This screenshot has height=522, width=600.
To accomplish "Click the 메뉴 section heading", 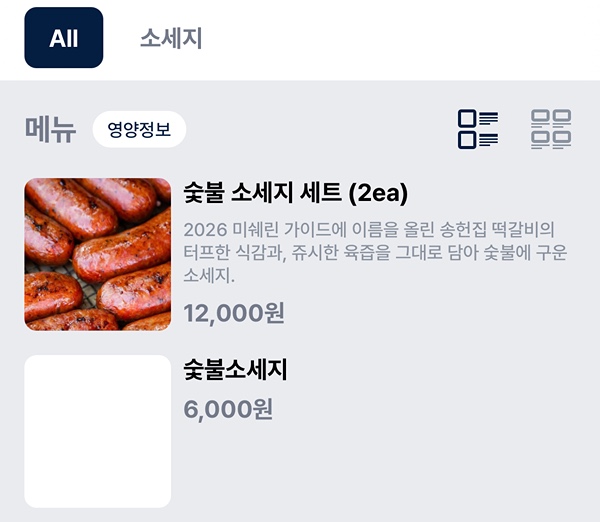I will coord(50,130).
